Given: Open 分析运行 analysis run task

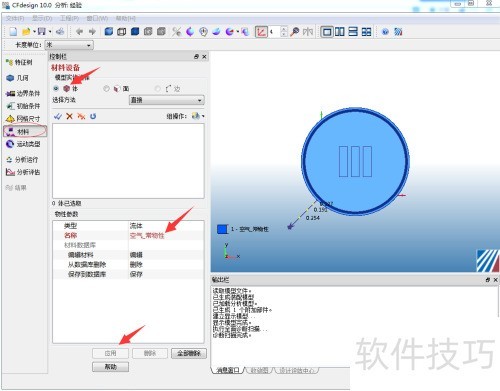Looking at the screenshot, I should coord(22,160).
